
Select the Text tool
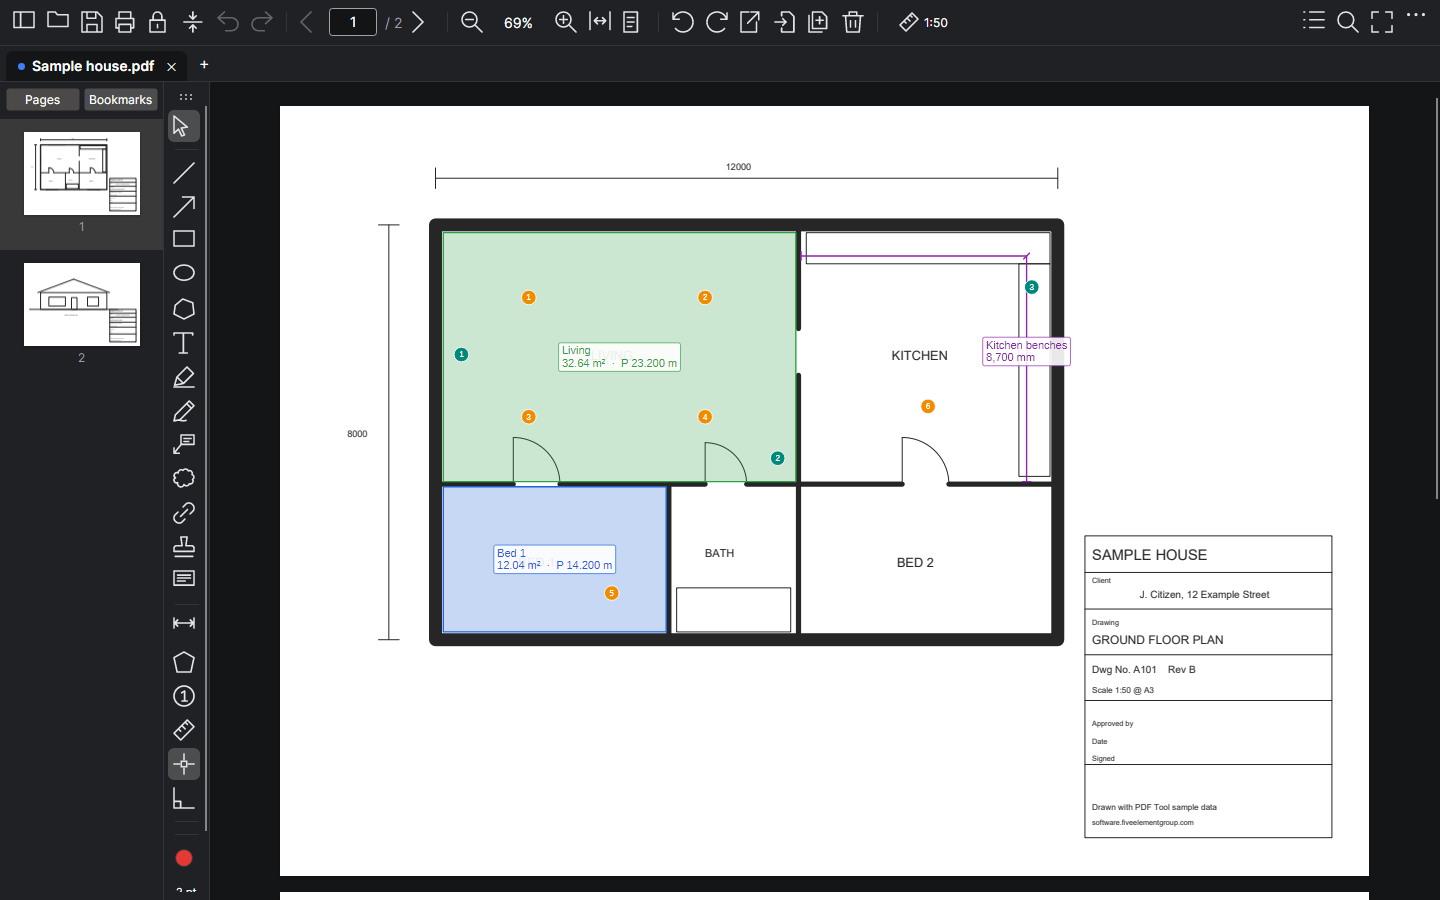(184, 343)
